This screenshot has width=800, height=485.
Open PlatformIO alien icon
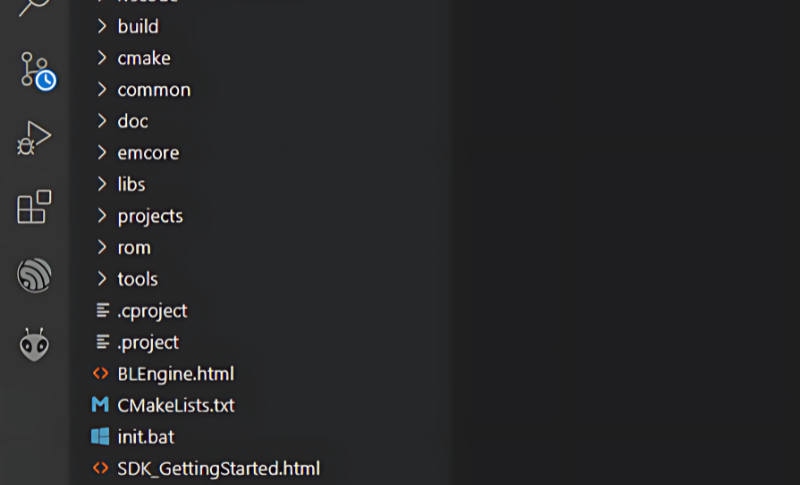(x=34, y=344)
